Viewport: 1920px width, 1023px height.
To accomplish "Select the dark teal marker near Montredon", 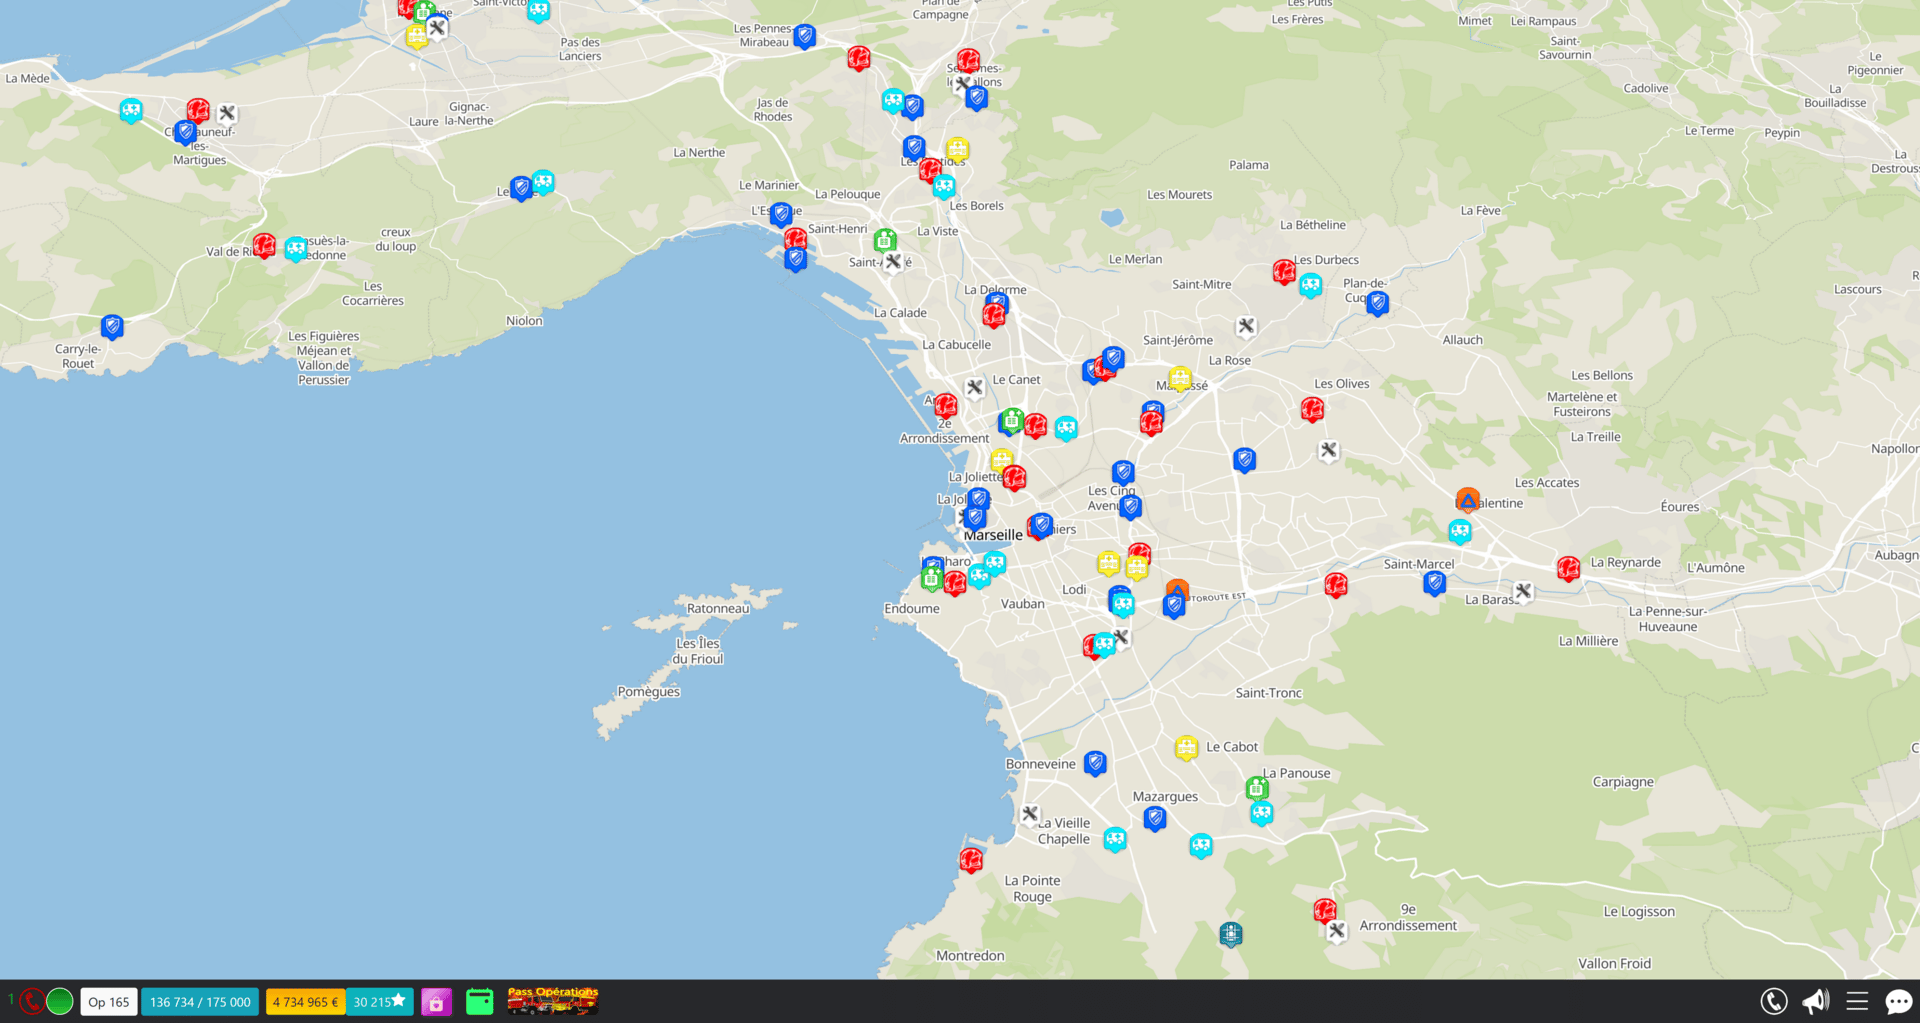I will coord(1231,934).
